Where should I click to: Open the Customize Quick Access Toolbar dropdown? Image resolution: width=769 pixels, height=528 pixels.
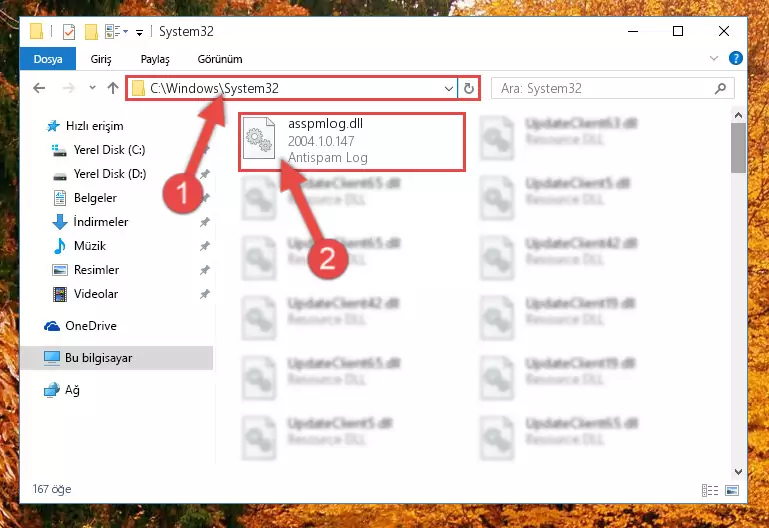(140, 32)
